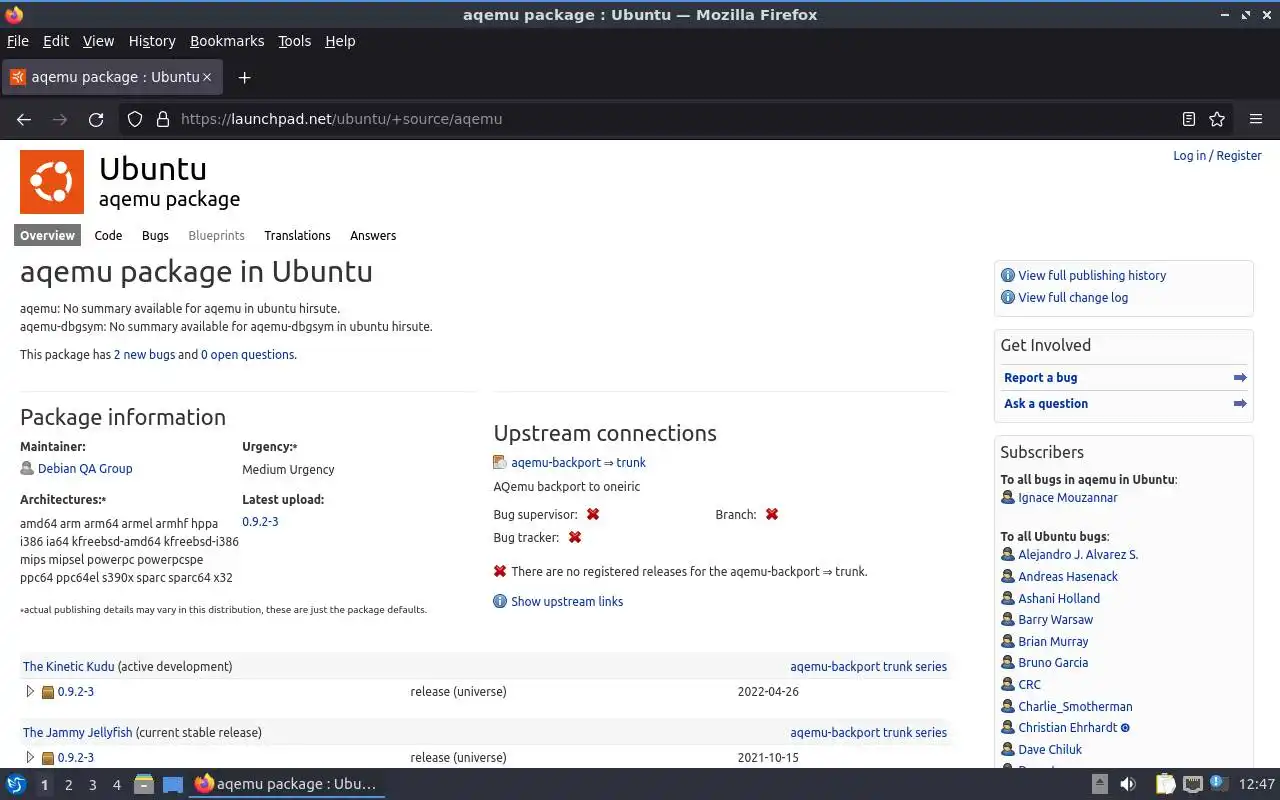
Task: Open the Edit menu
Action: [x=56, y=41]
